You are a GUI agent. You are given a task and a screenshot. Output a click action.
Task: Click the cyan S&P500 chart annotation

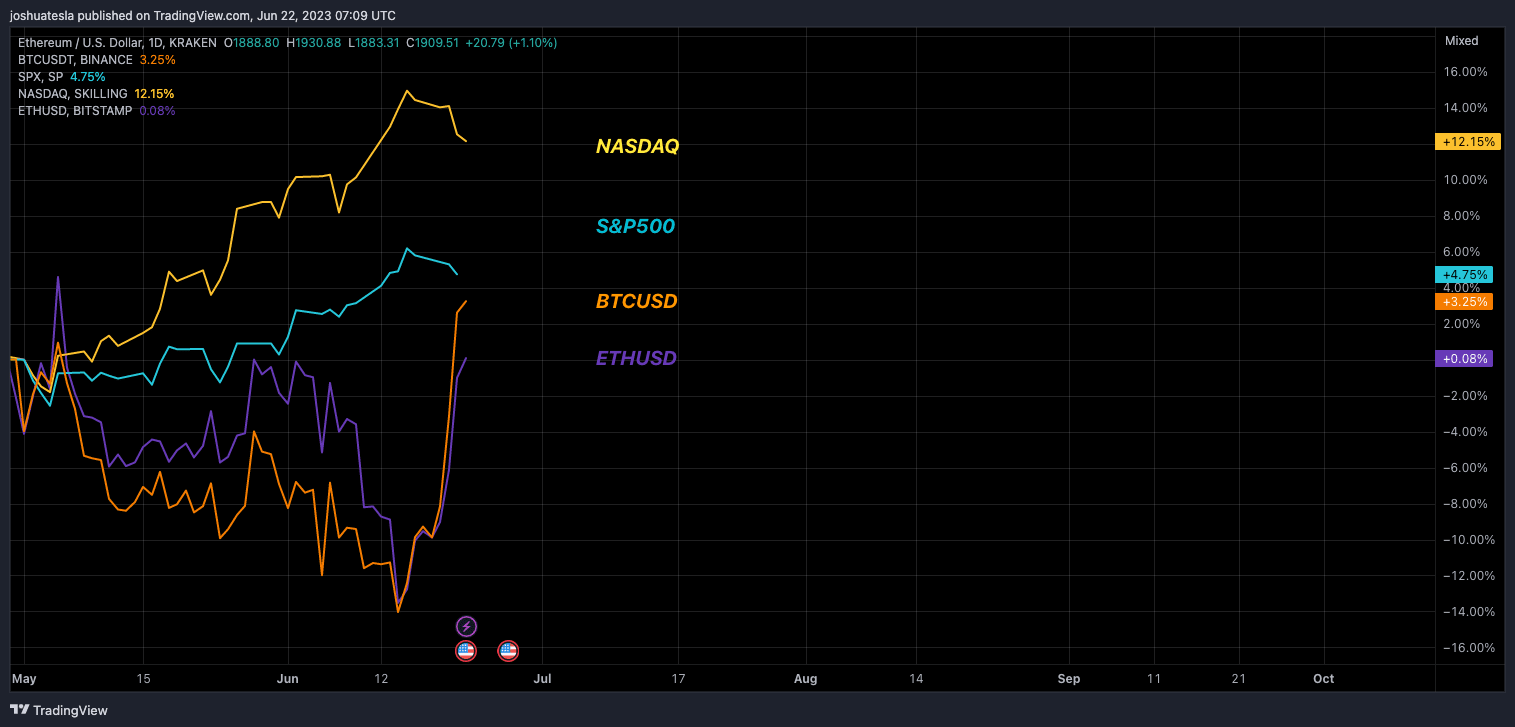(635, 227)
